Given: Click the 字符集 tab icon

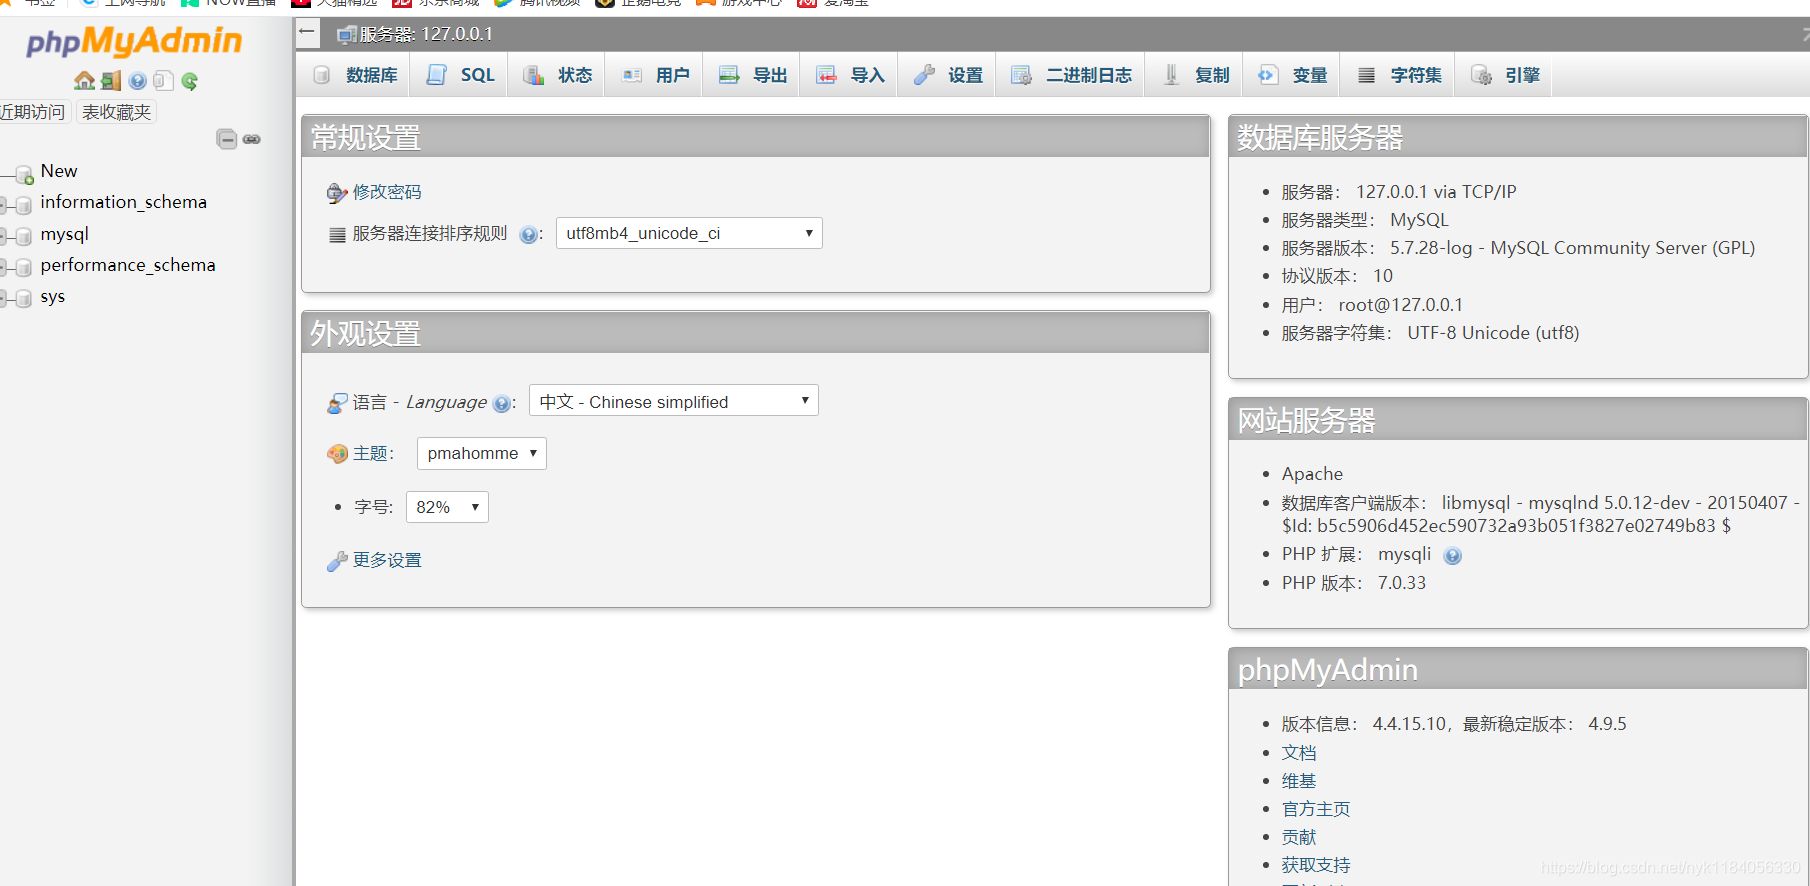Looking at the screenshot, I should [1366, 75].
